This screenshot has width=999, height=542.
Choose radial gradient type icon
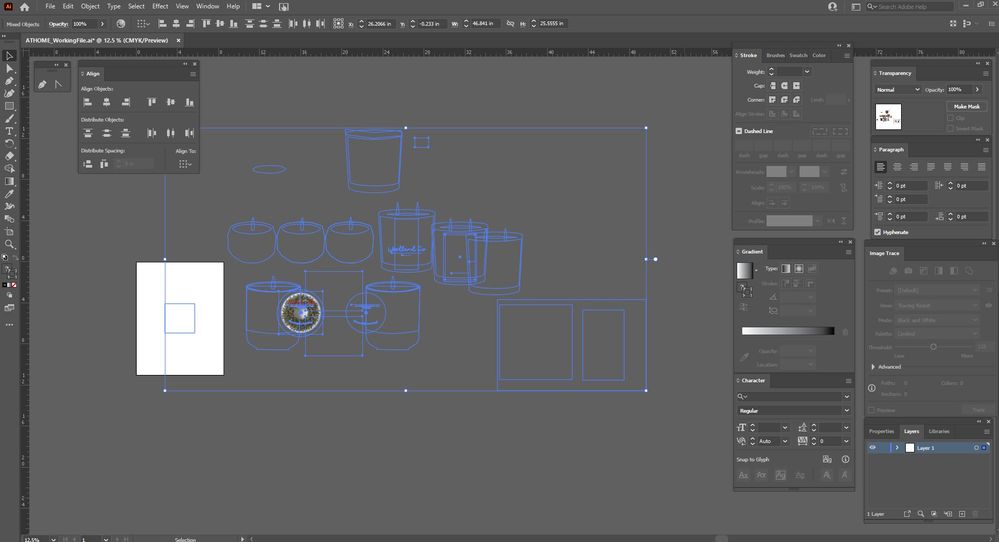798,268
